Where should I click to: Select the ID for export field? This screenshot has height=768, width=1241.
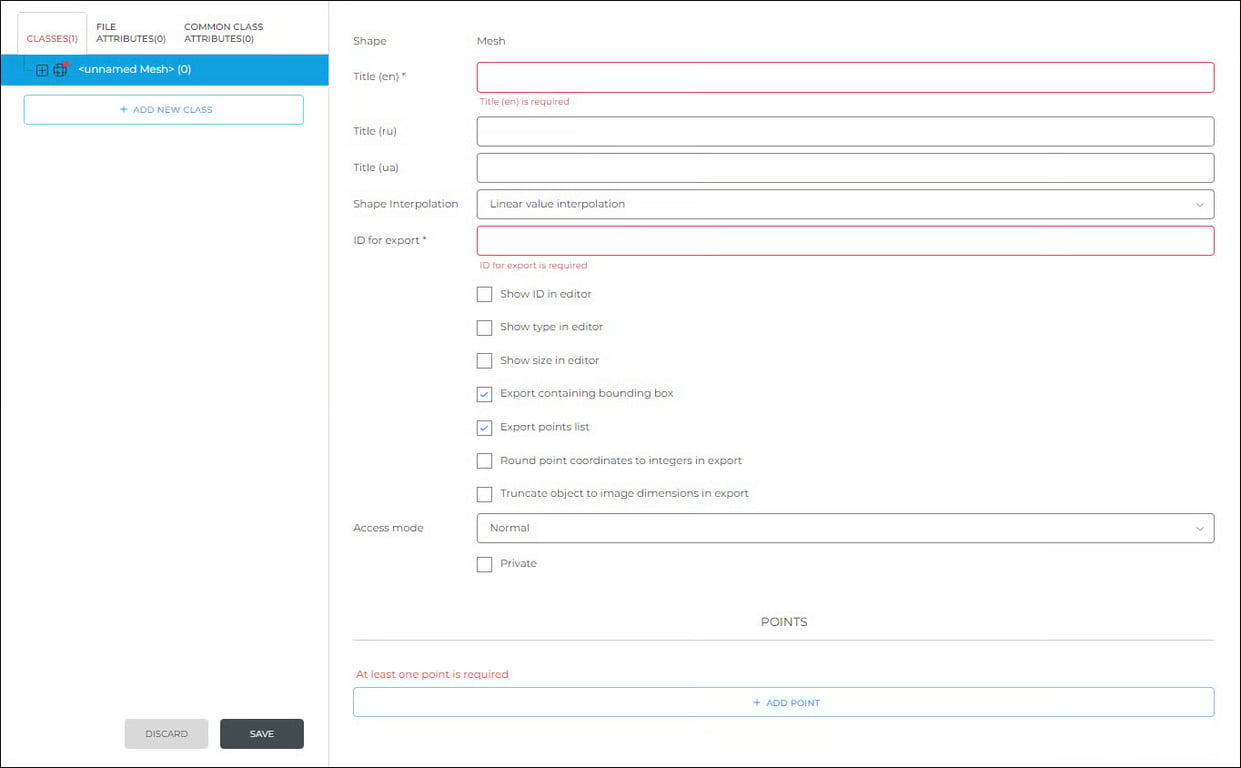(x=845, y=240)
